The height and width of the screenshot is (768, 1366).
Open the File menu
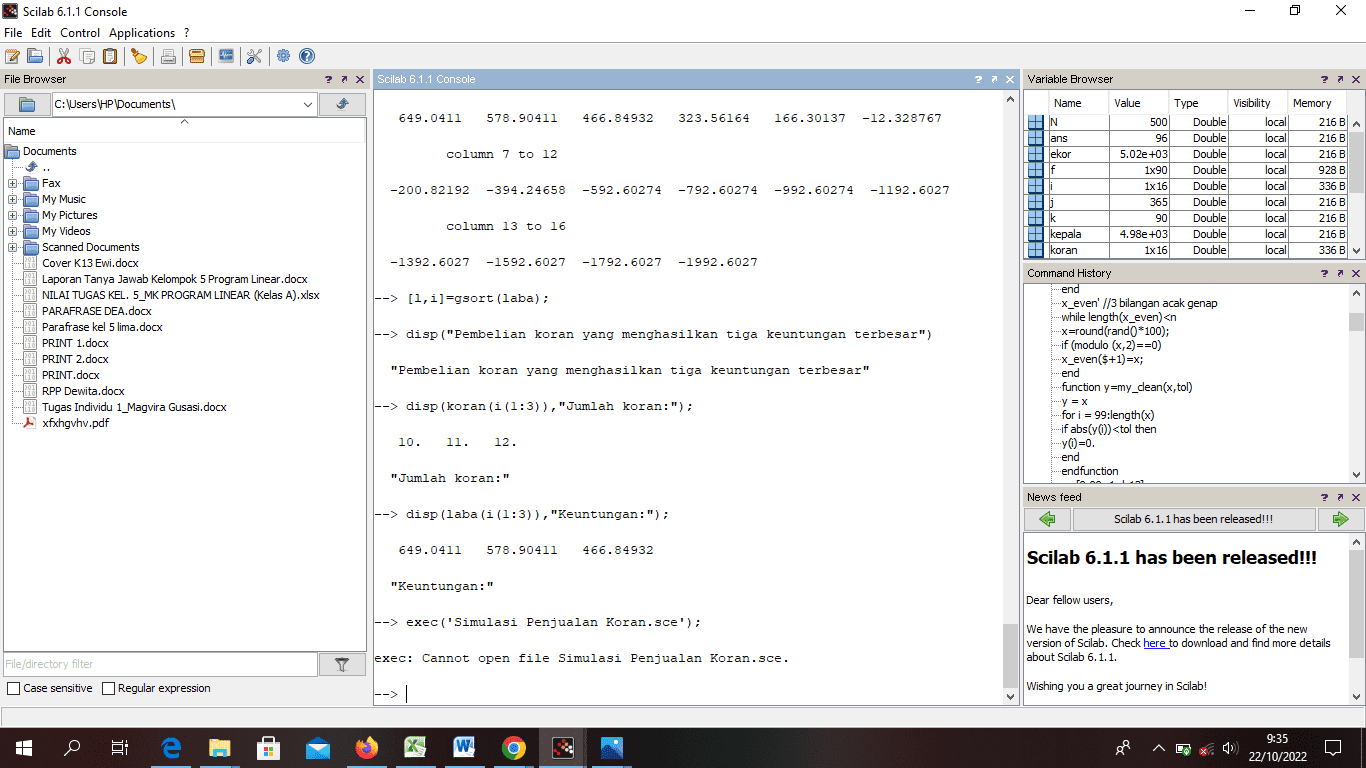pos(13,33)
